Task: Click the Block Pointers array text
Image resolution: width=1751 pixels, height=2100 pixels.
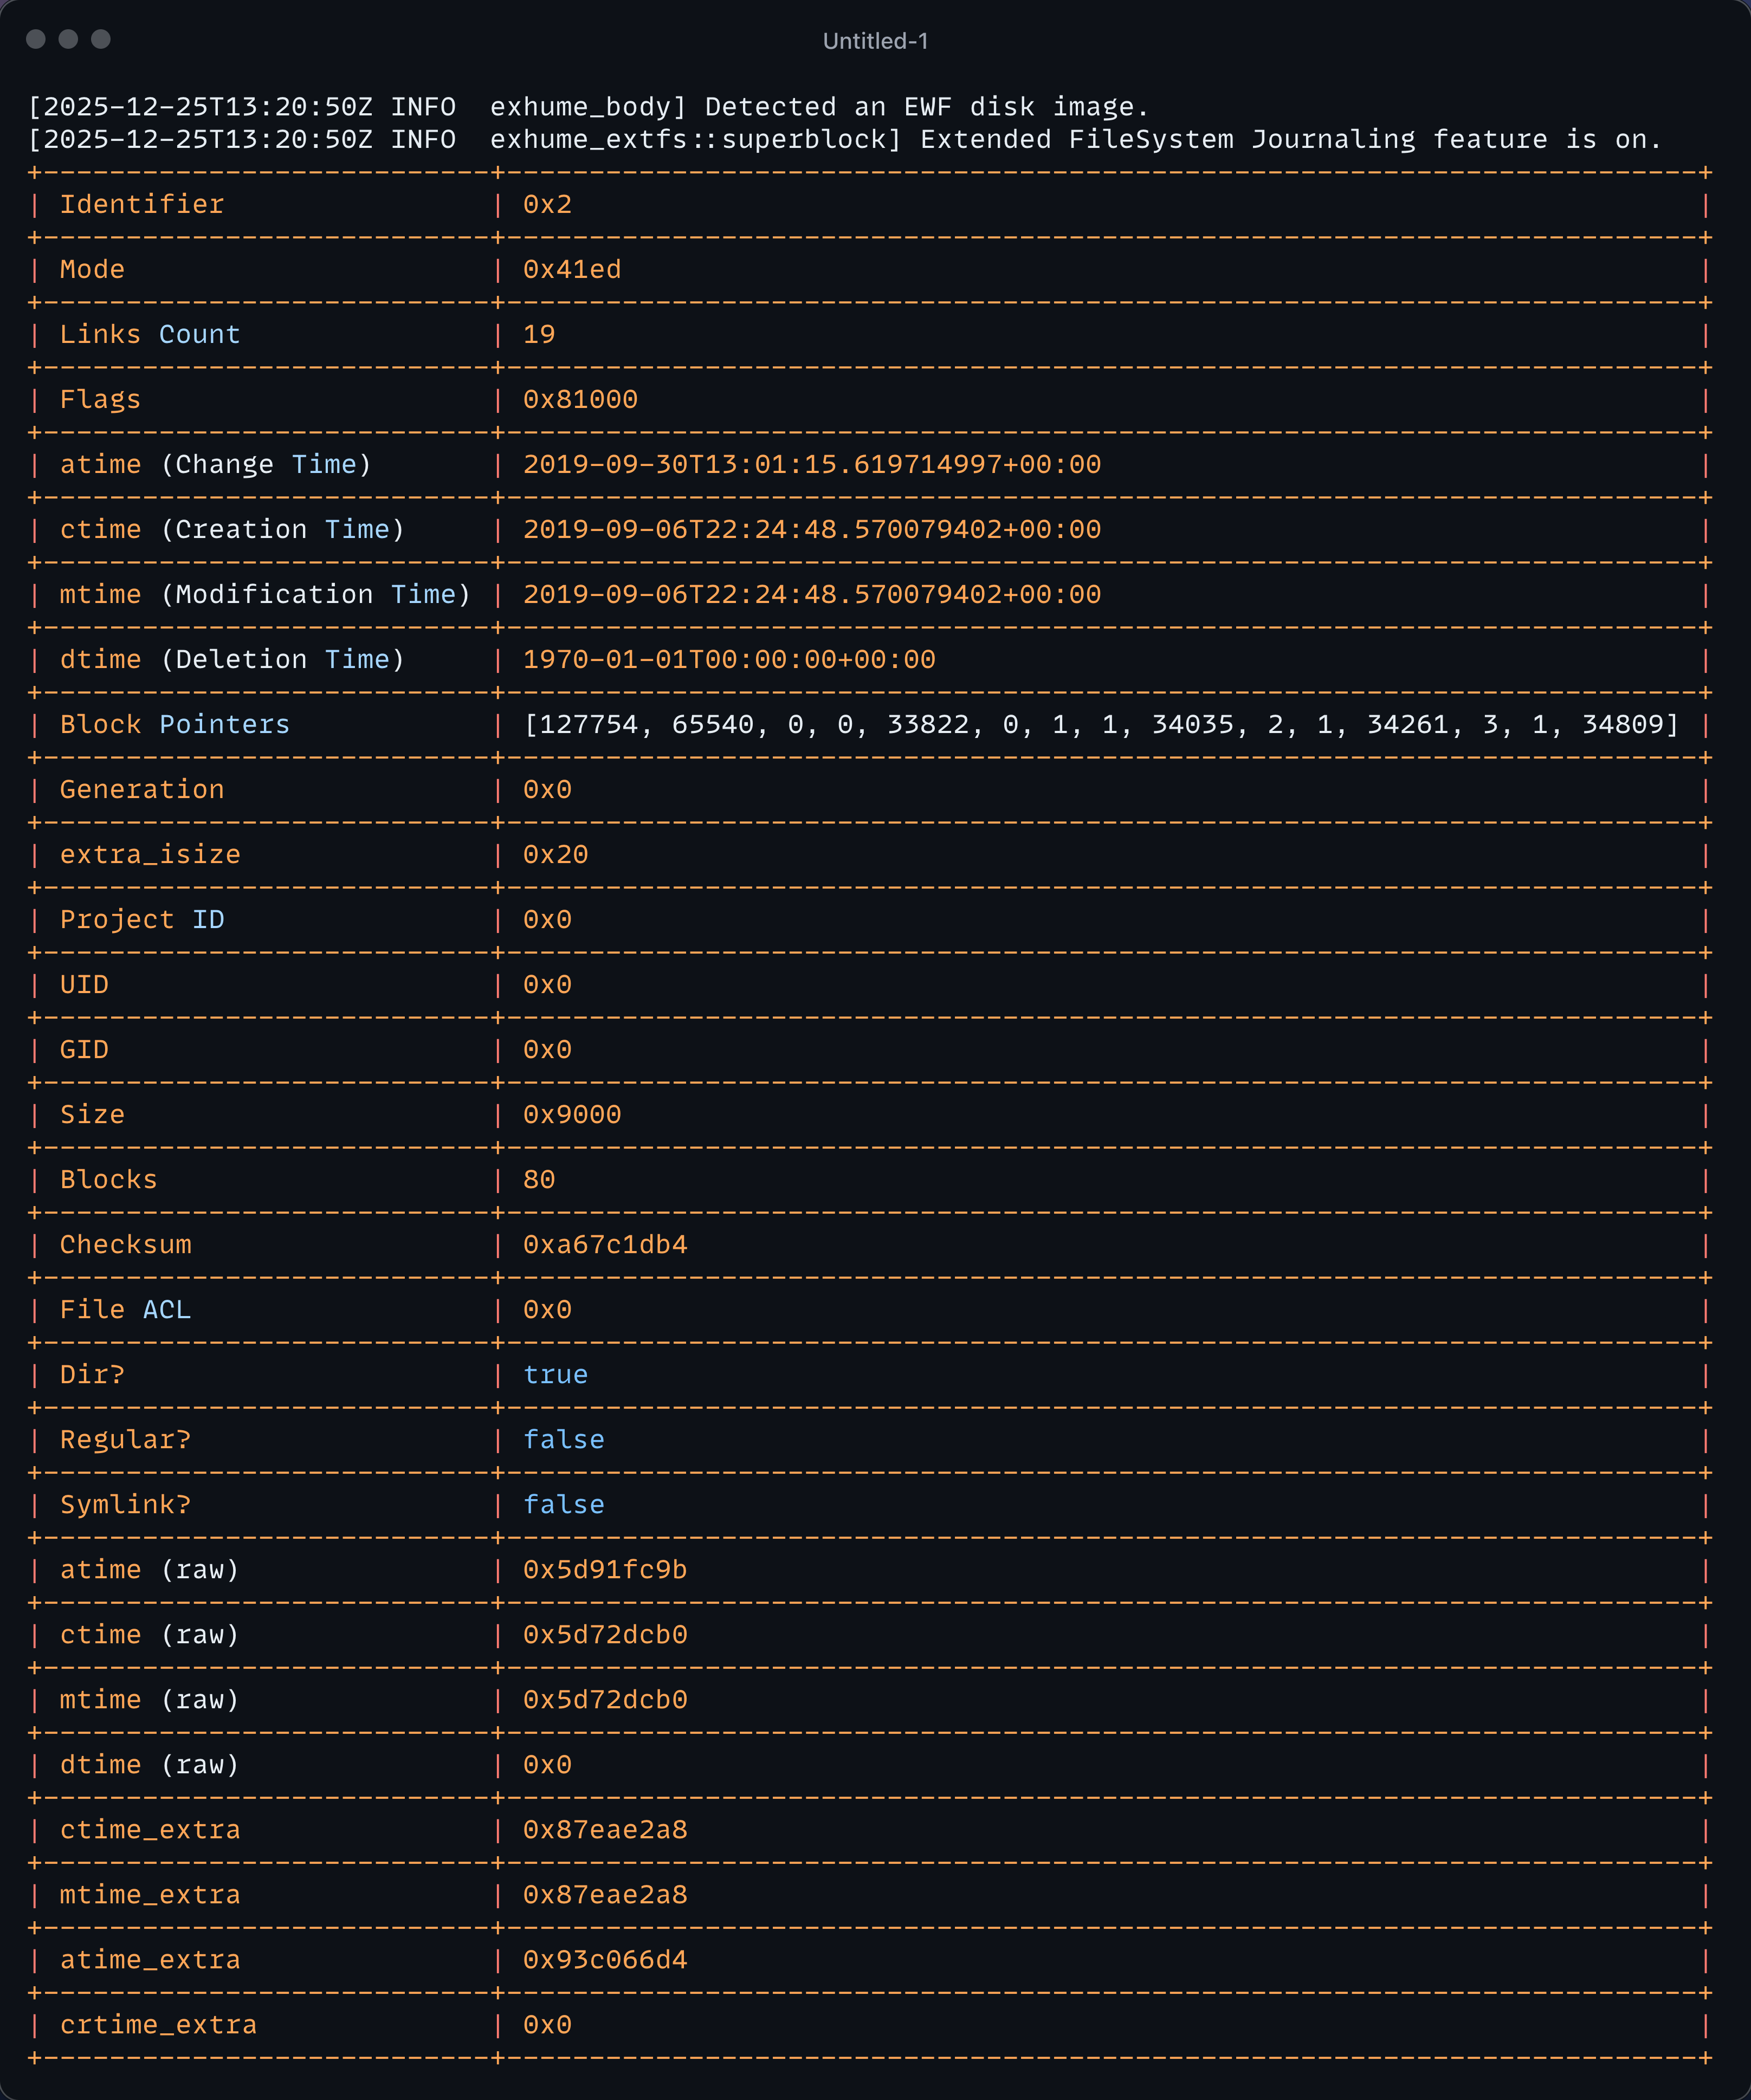Action: click(1100, 725)
